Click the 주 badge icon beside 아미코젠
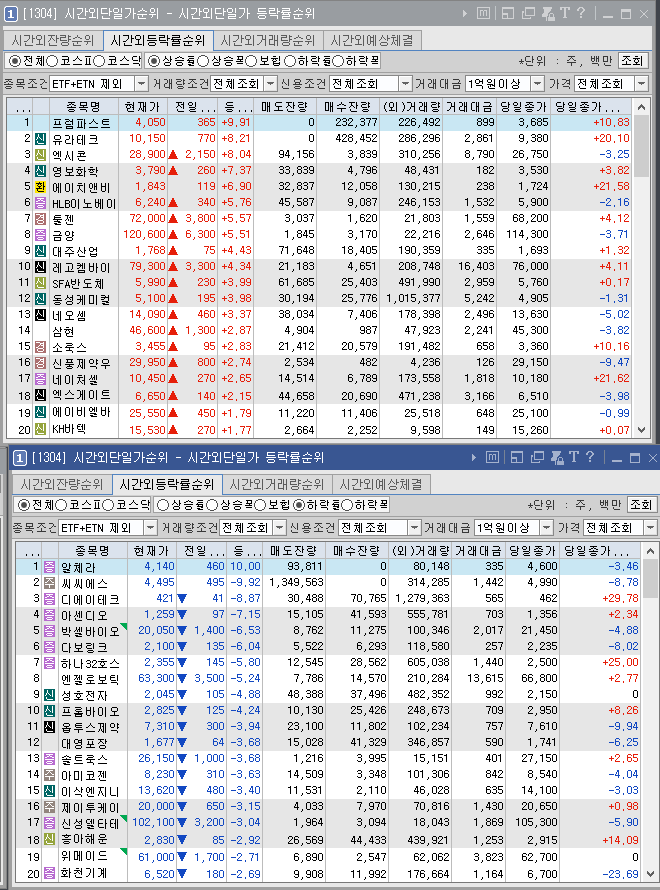Viewport: 660px width, 890px height. [49, 774]
